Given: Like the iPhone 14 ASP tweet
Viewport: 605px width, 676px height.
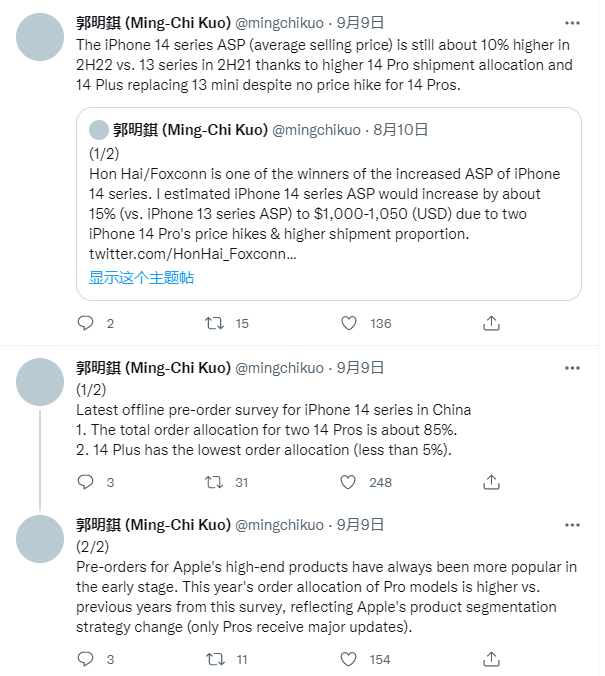Looking at the screenshot, I should point(348,323).
